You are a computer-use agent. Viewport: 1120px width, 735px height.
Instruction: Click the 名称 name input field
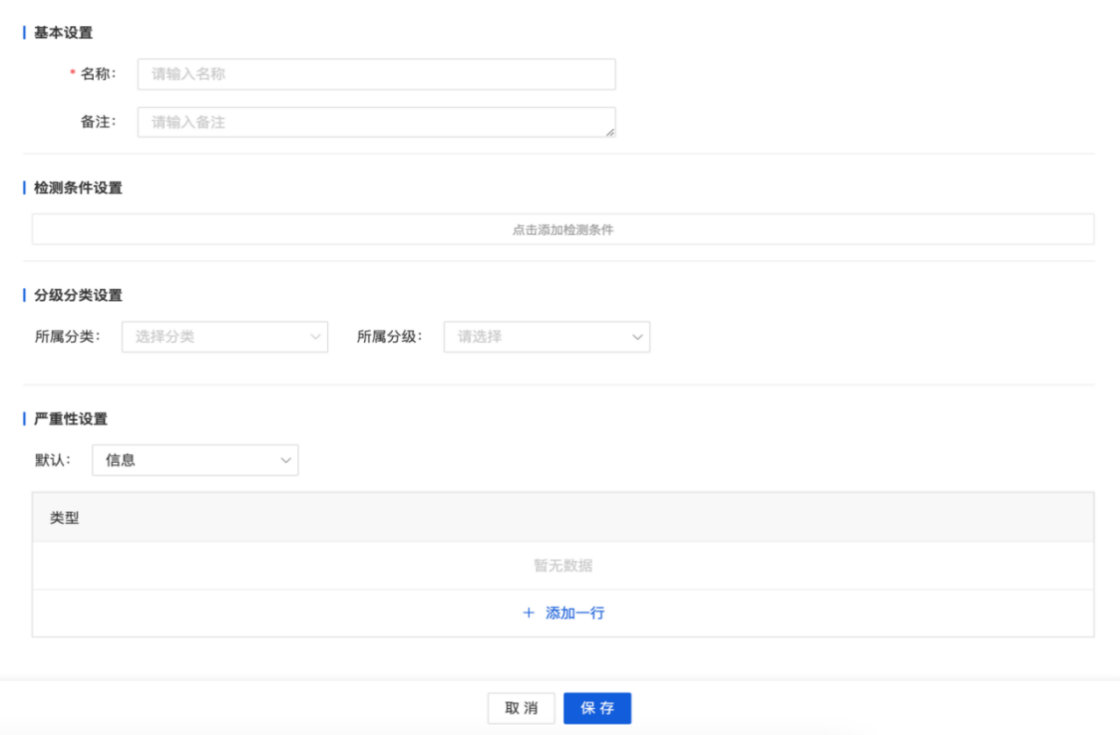coord(376,74)
